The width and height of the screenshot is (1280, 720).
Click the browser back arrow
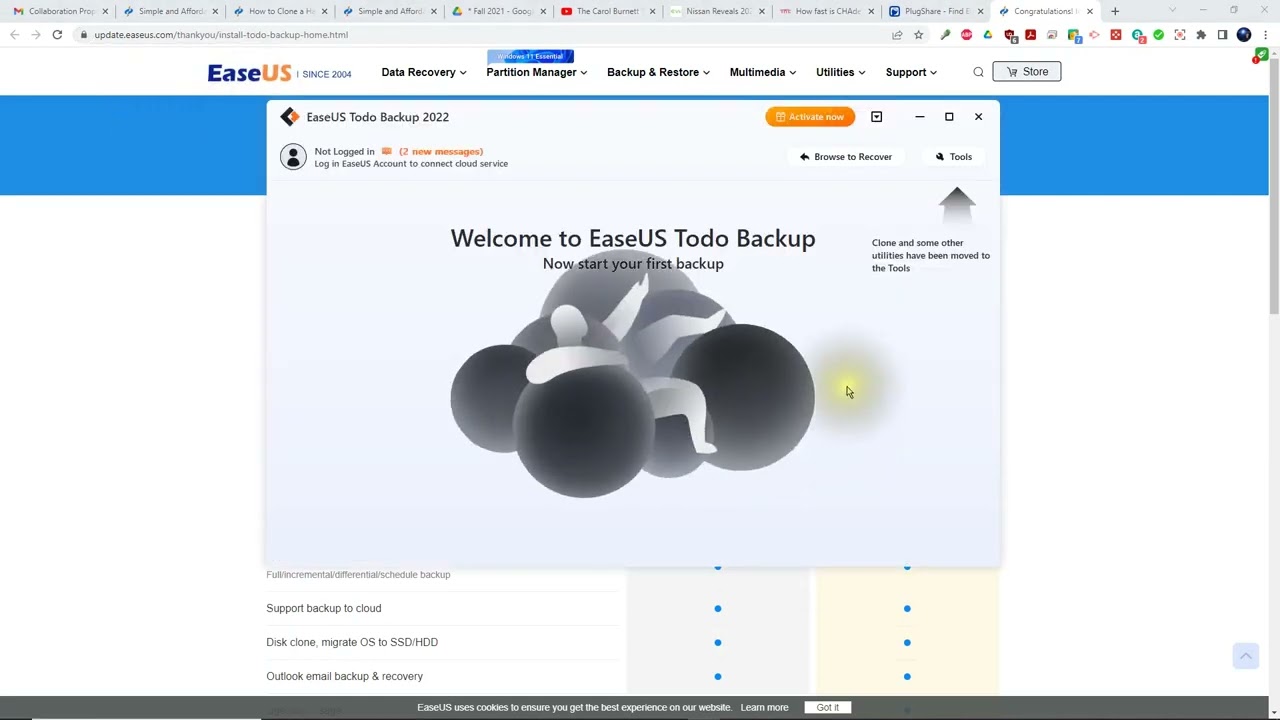pos(14,35)
